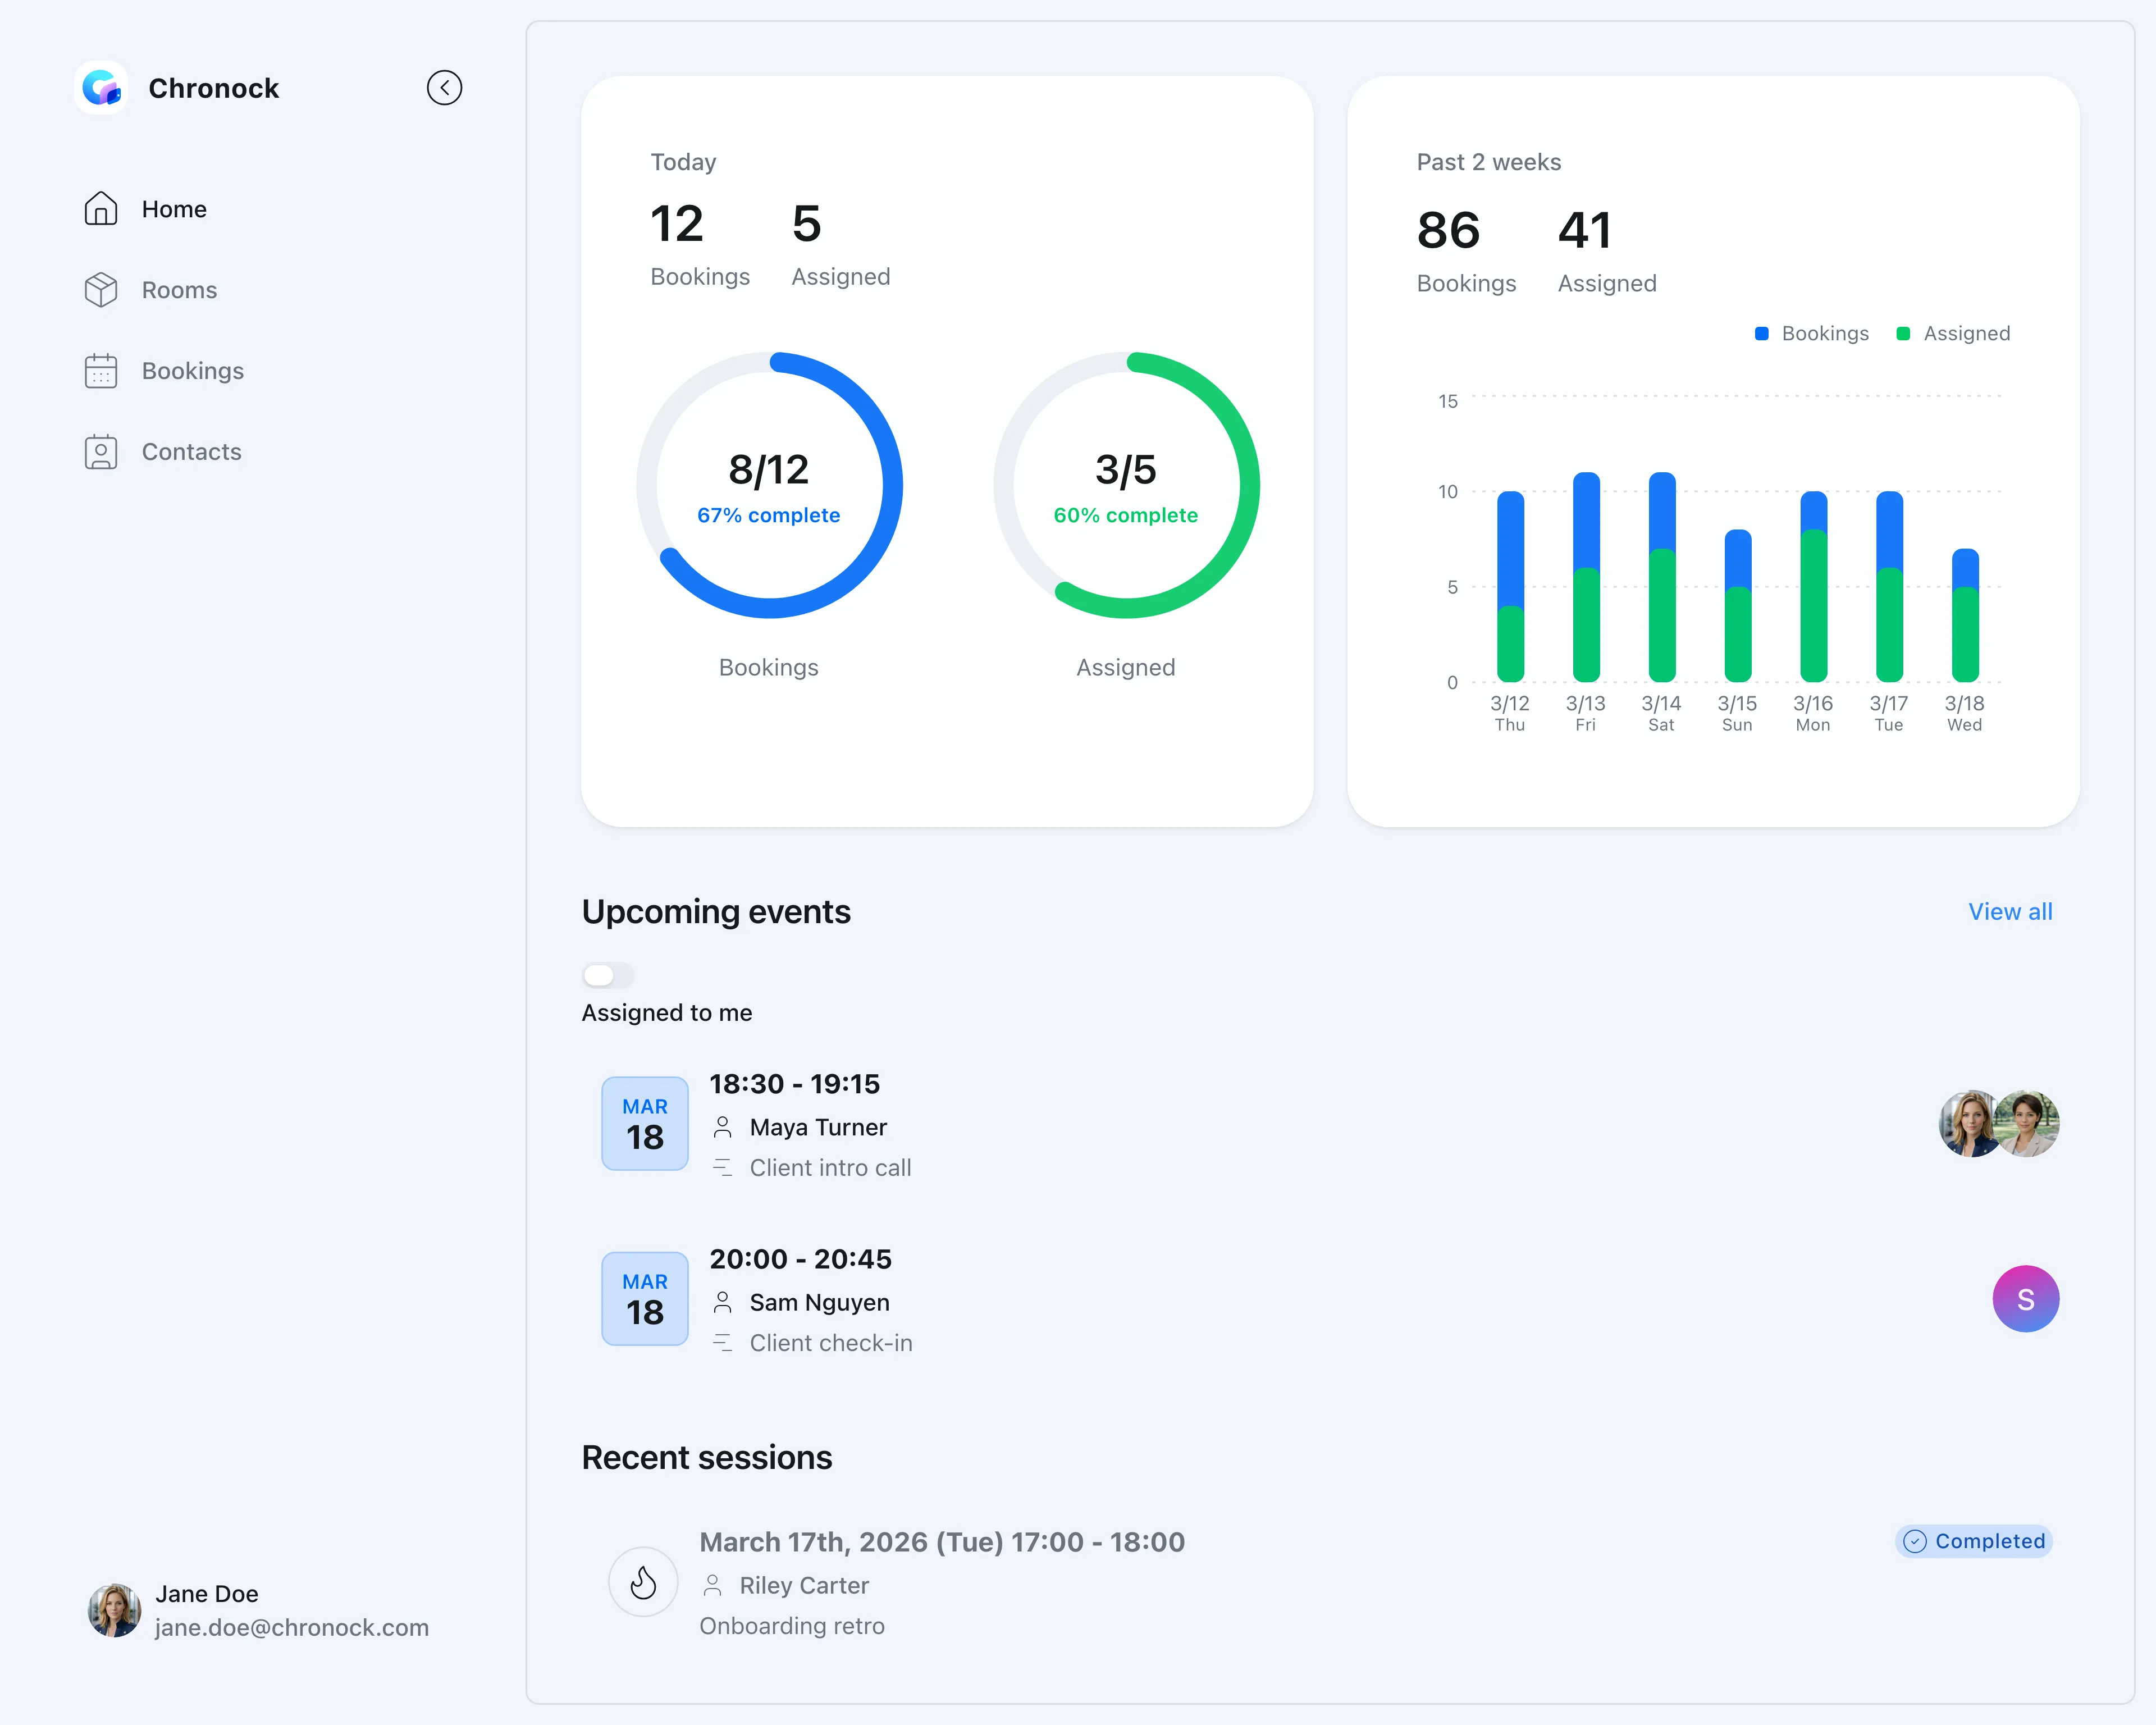Click the Home house icon
This screenshot has height=1725, width=2156.
(x=101, y=209)
